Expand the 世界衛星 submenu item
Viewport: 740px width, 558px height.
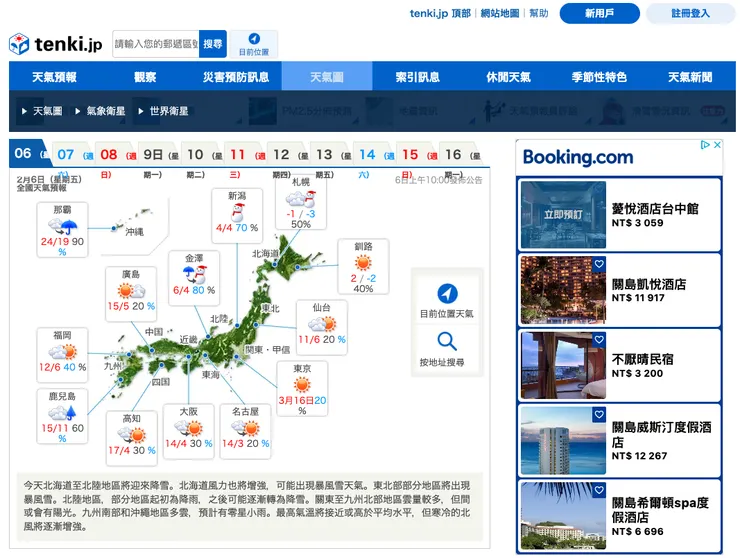tap(163, 111)
